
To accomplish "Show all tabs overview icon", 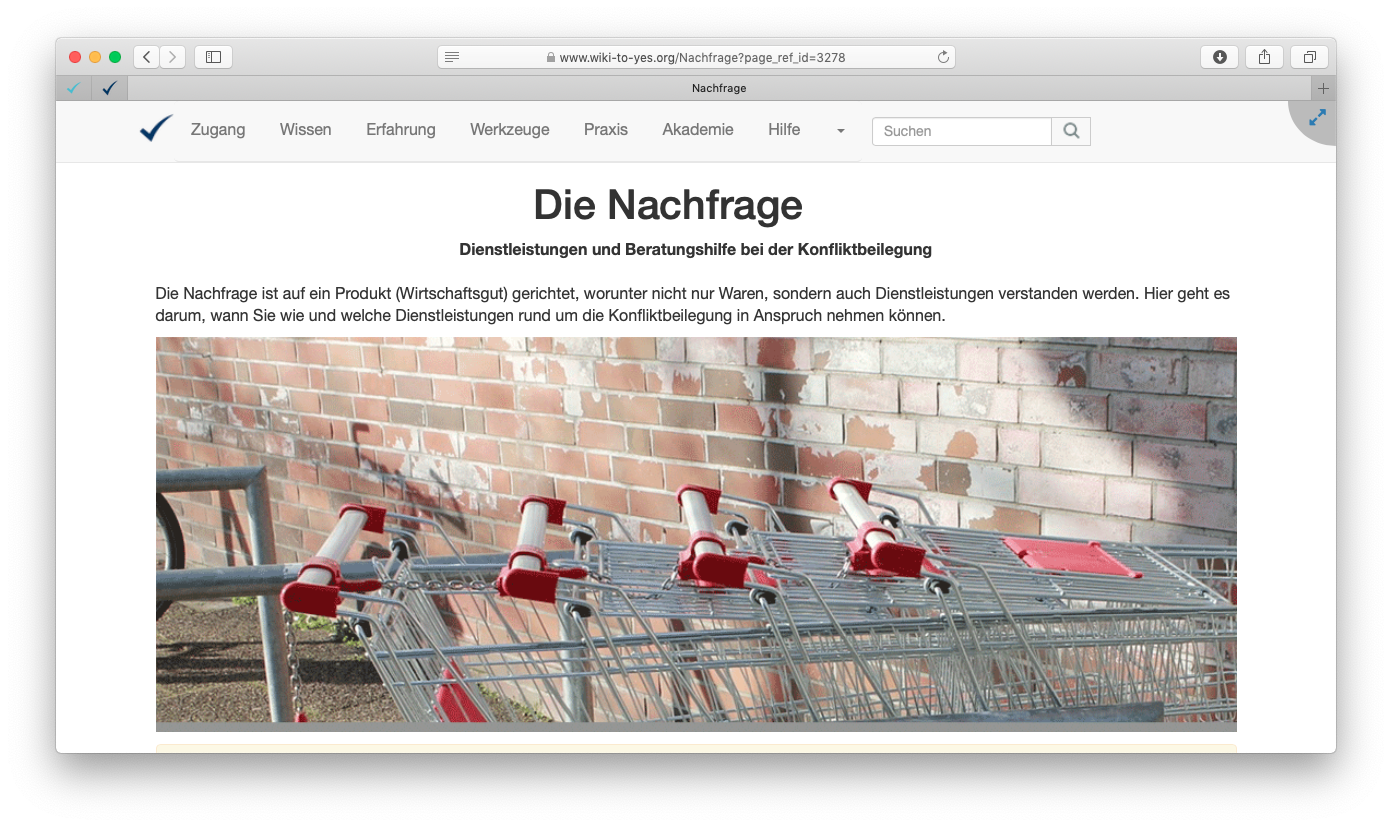I will 1309,57.
